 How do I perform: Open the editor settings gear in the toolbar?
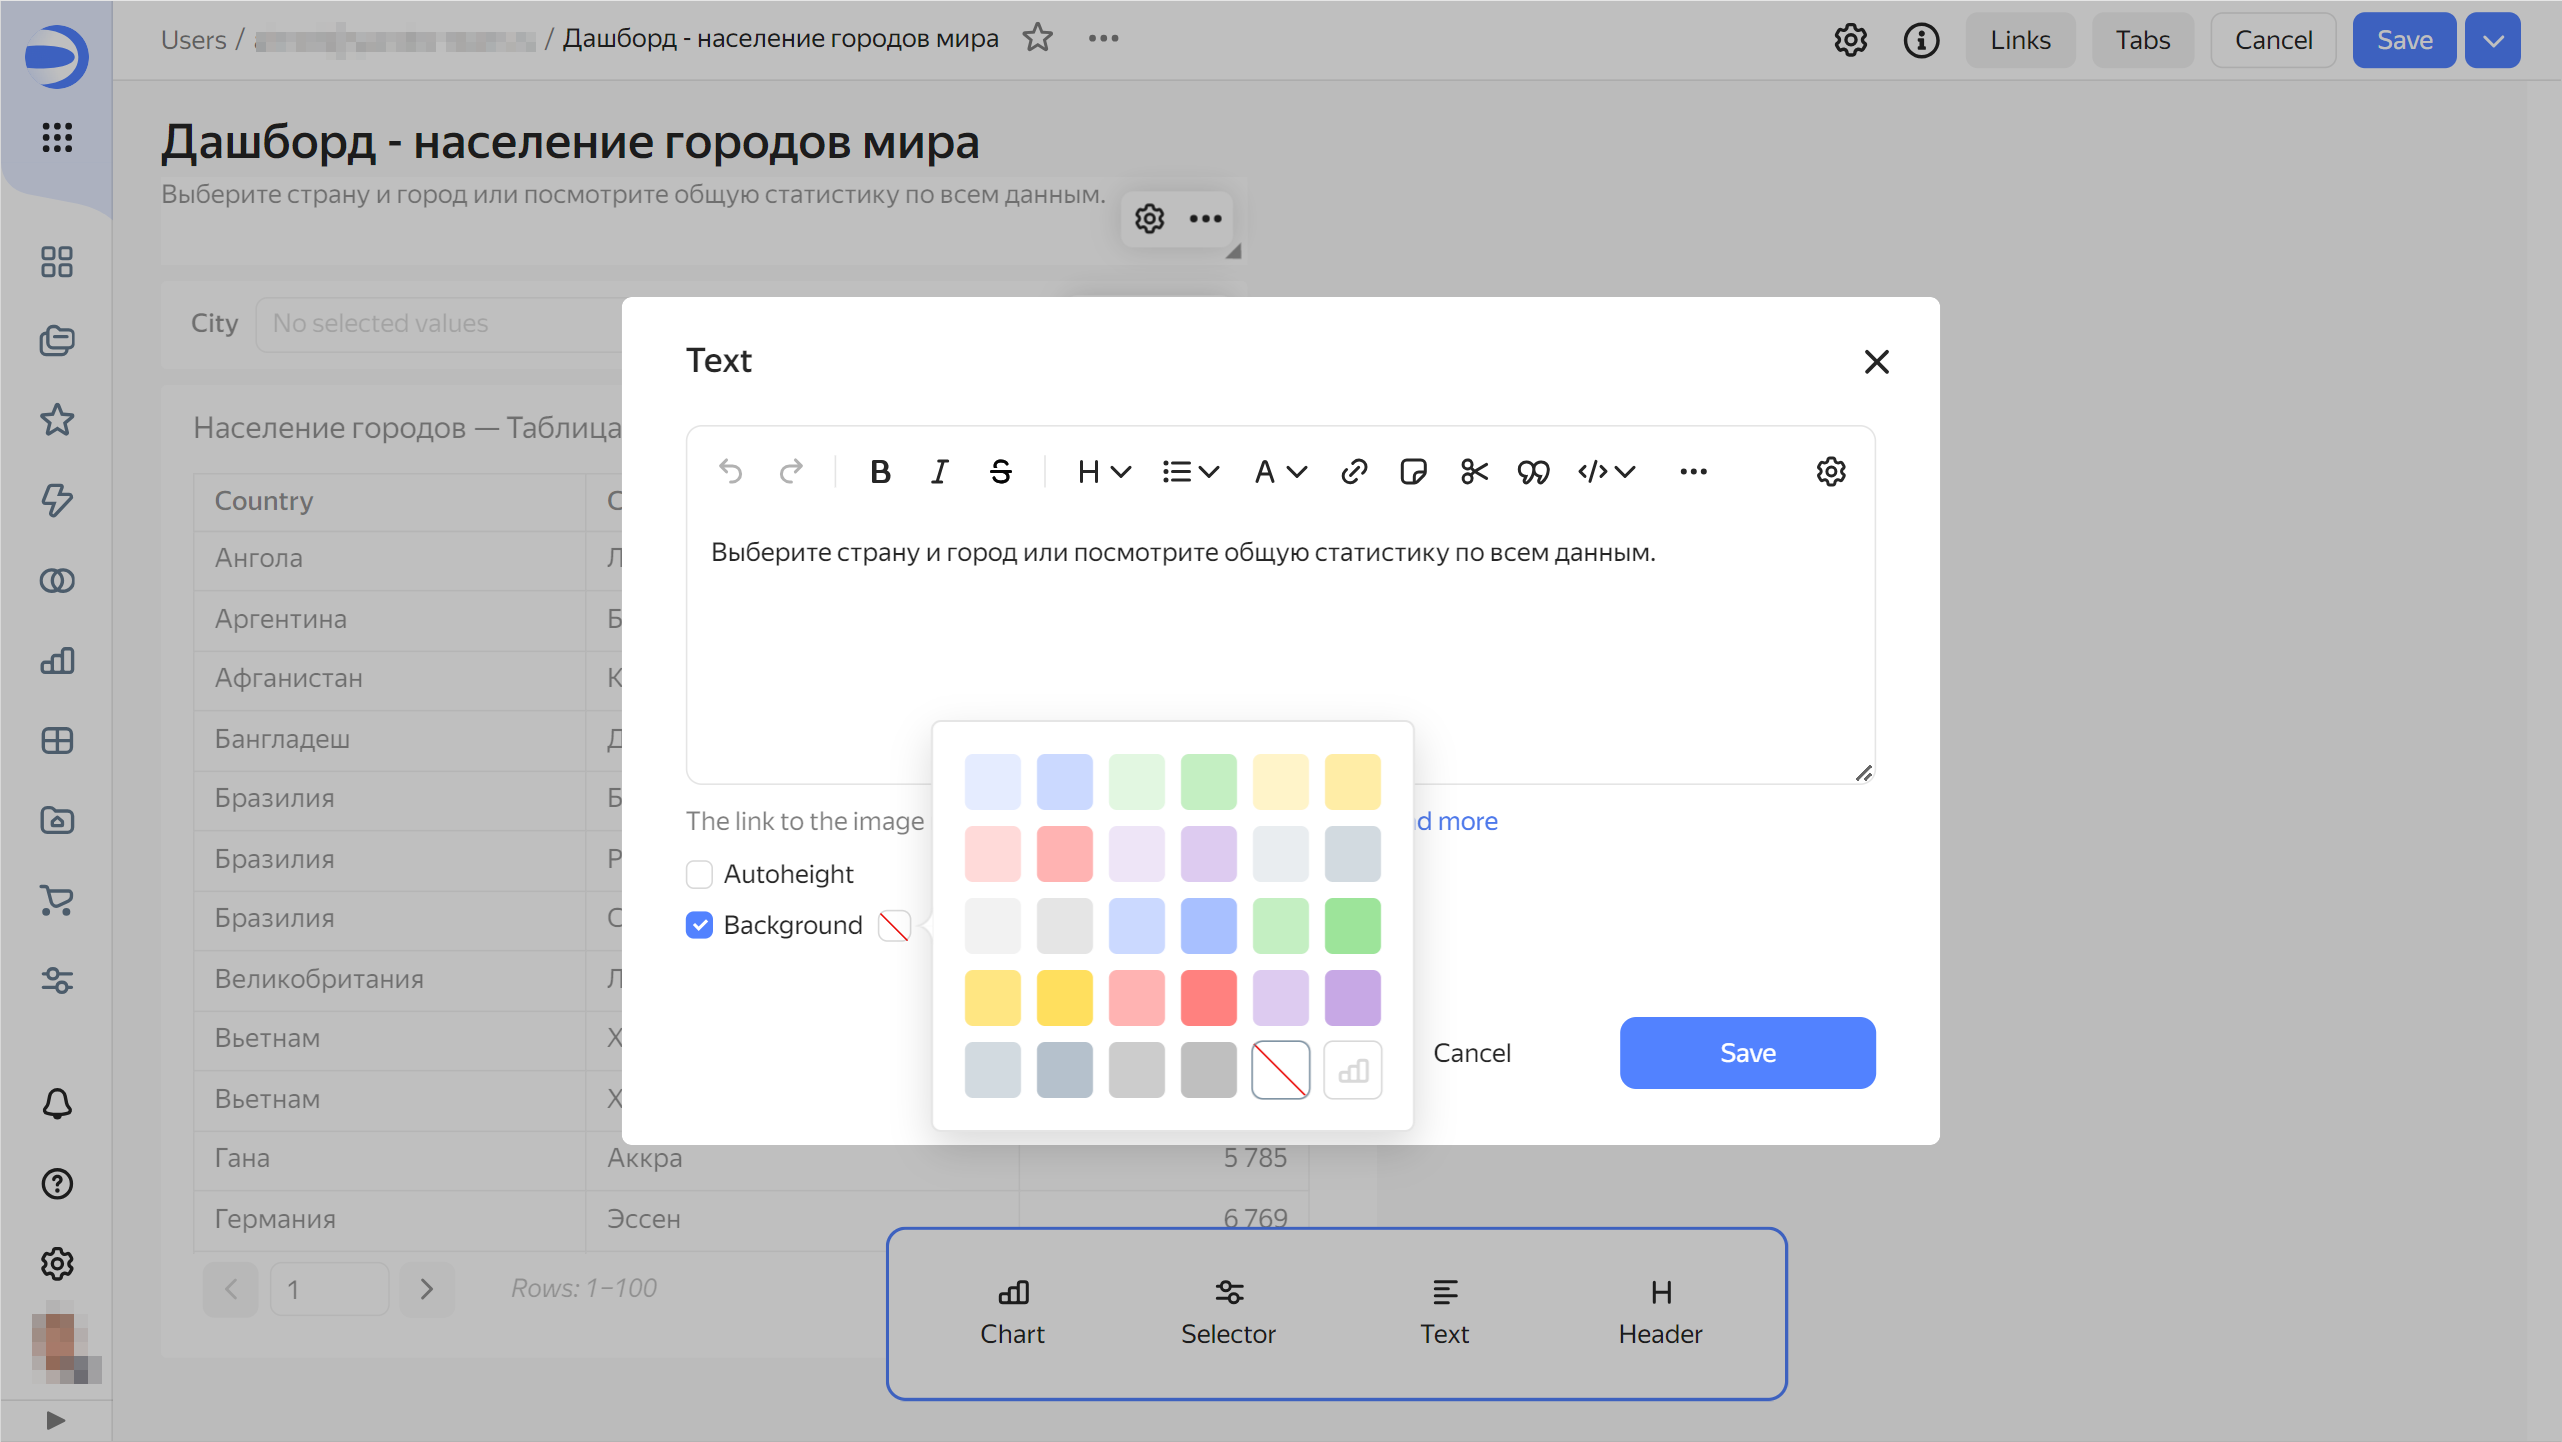[x=1830, y=471]
